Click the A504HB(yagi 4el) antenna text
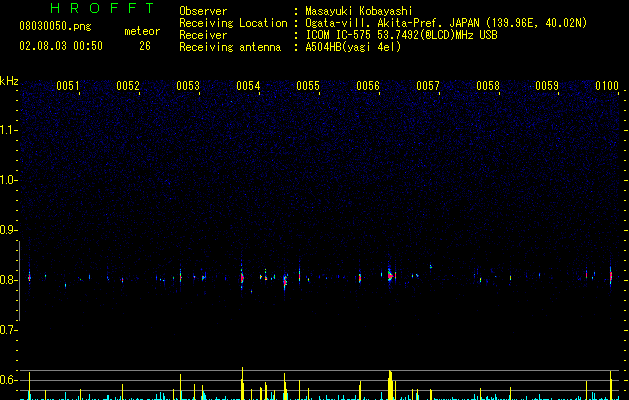629x400 pixels. 353,47
